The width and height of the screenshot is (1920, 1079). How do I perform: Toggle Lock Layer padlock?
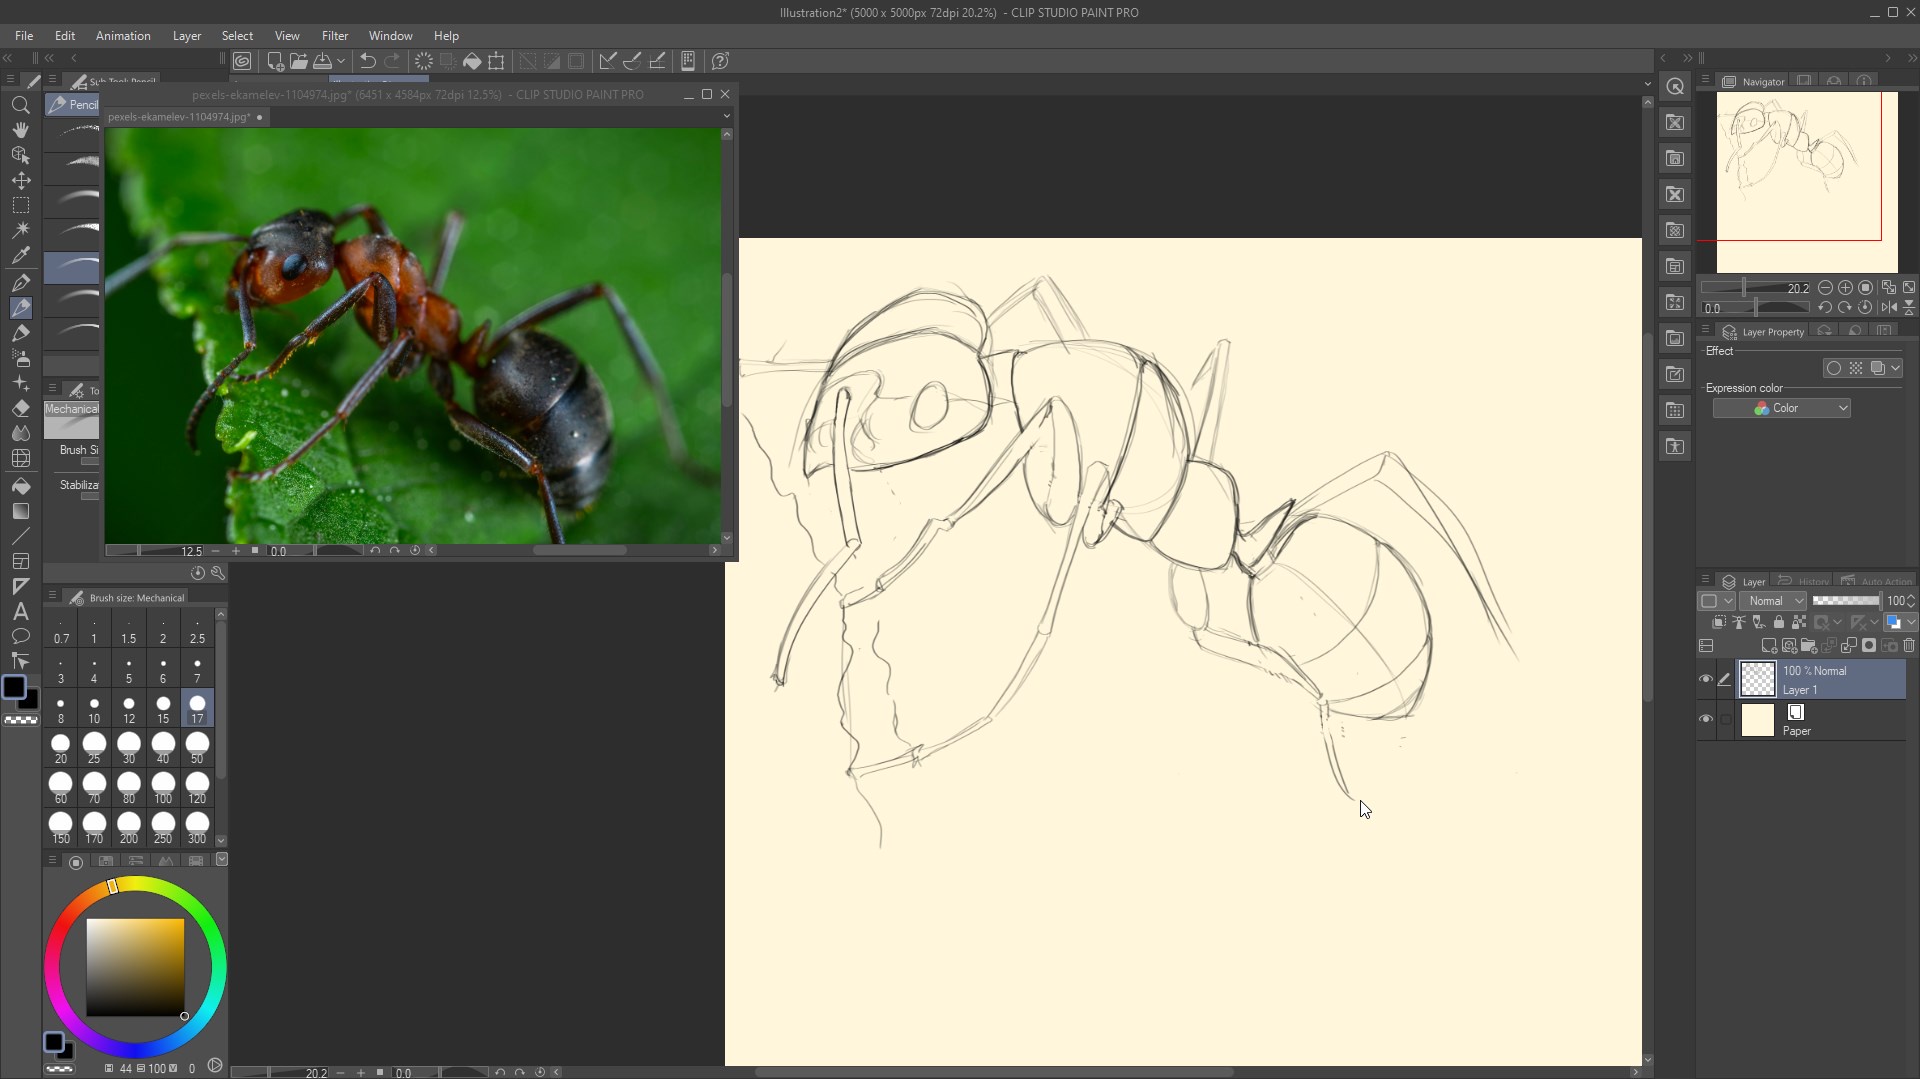click(x=1778, y=622)
